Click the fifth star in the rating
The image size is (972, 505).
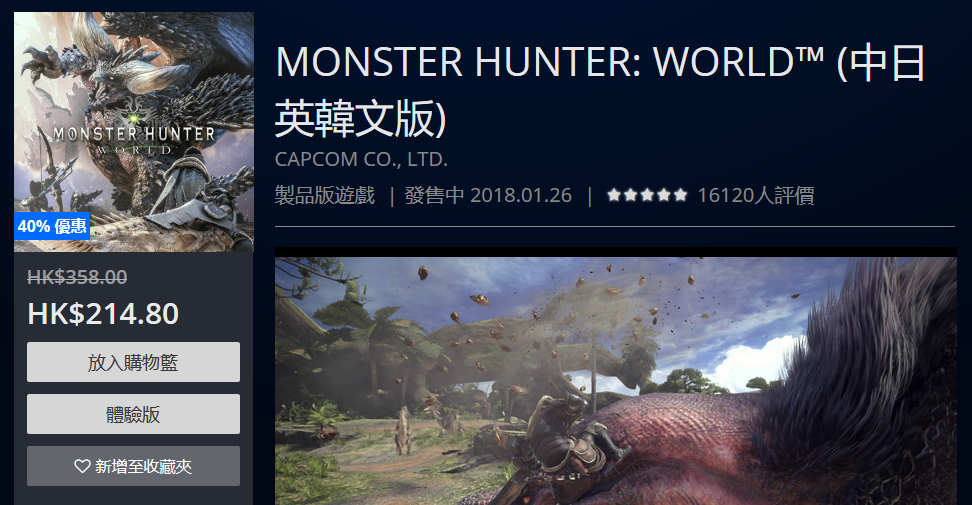point(681,195)
